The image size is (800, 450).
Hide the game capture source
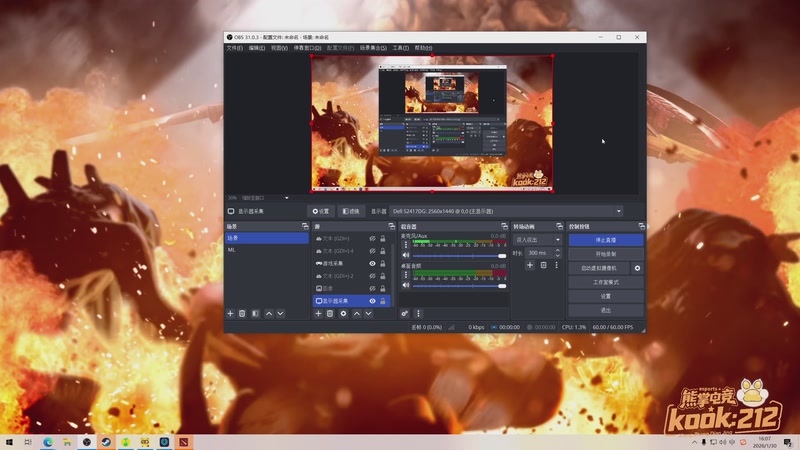pyautogui.click(x=372, y=263)
